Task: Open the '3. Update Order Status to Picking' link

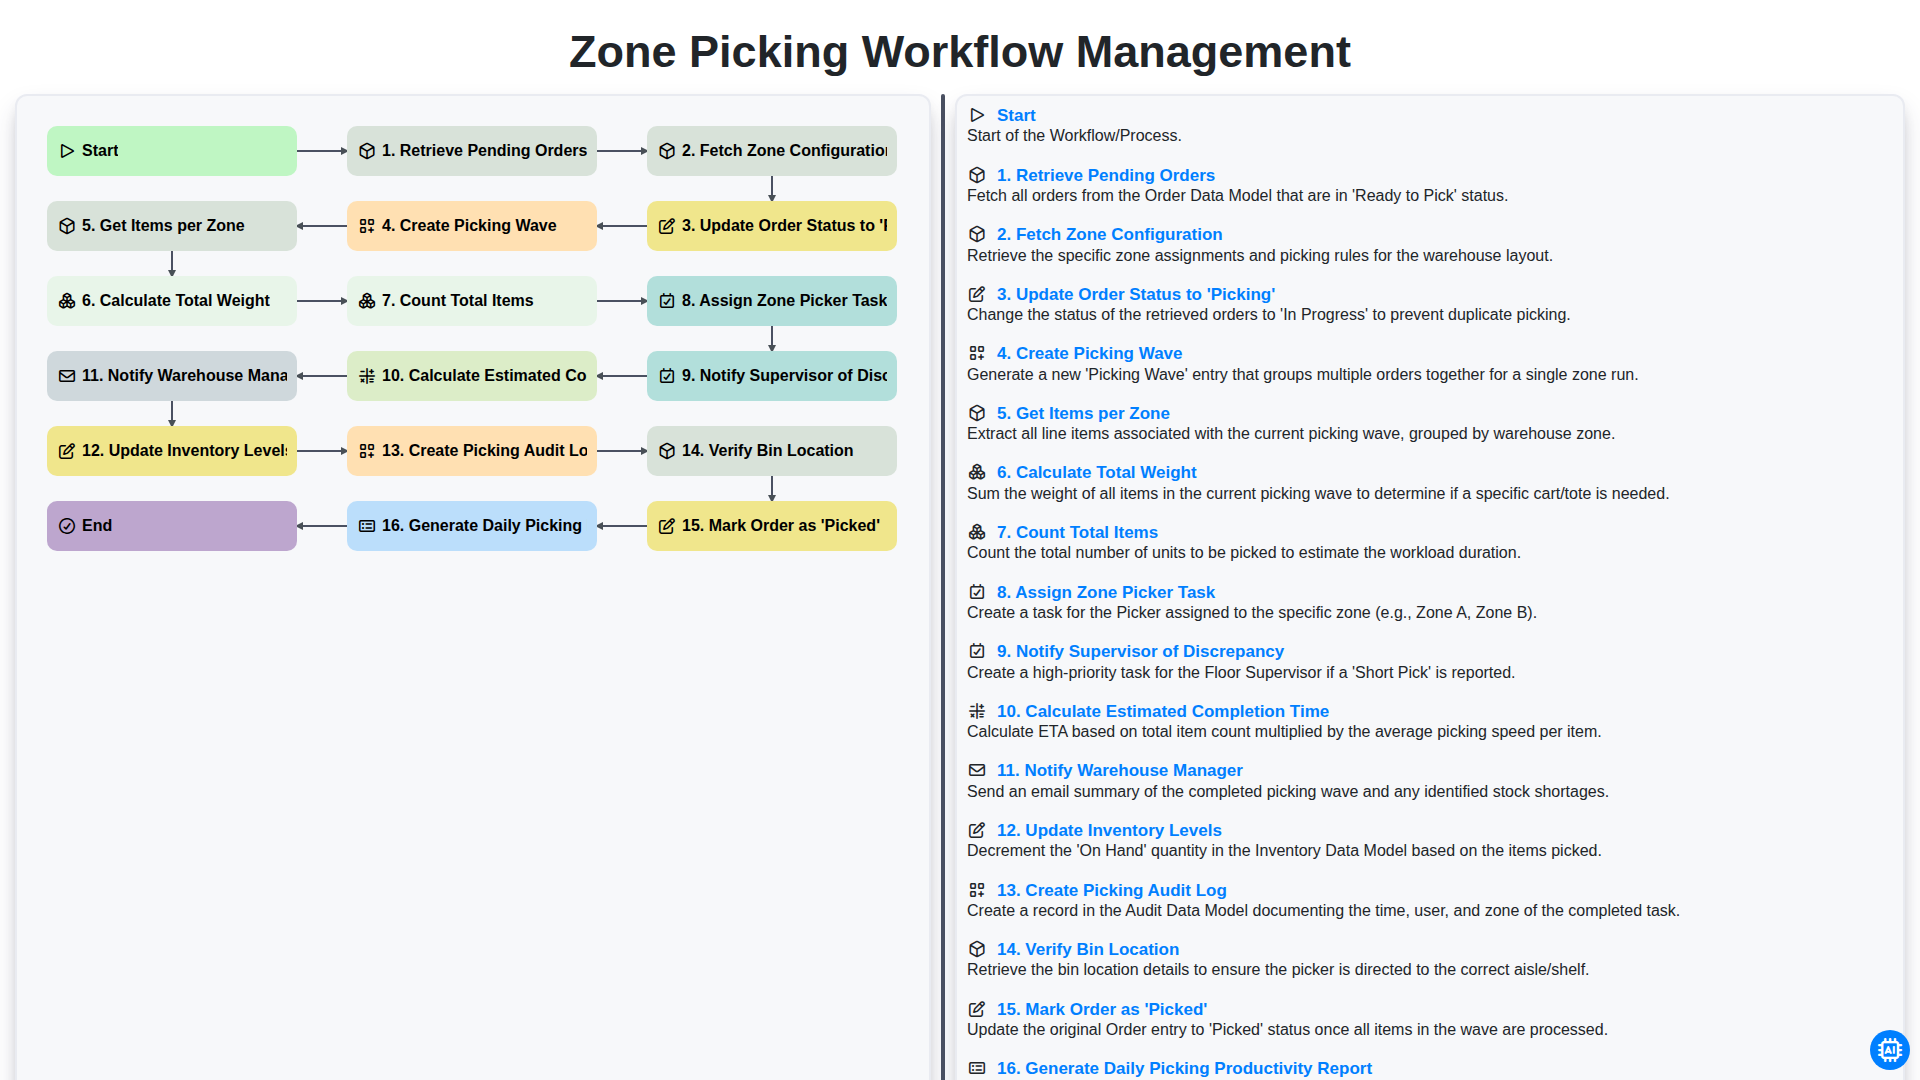Action: coord(1136,294)
